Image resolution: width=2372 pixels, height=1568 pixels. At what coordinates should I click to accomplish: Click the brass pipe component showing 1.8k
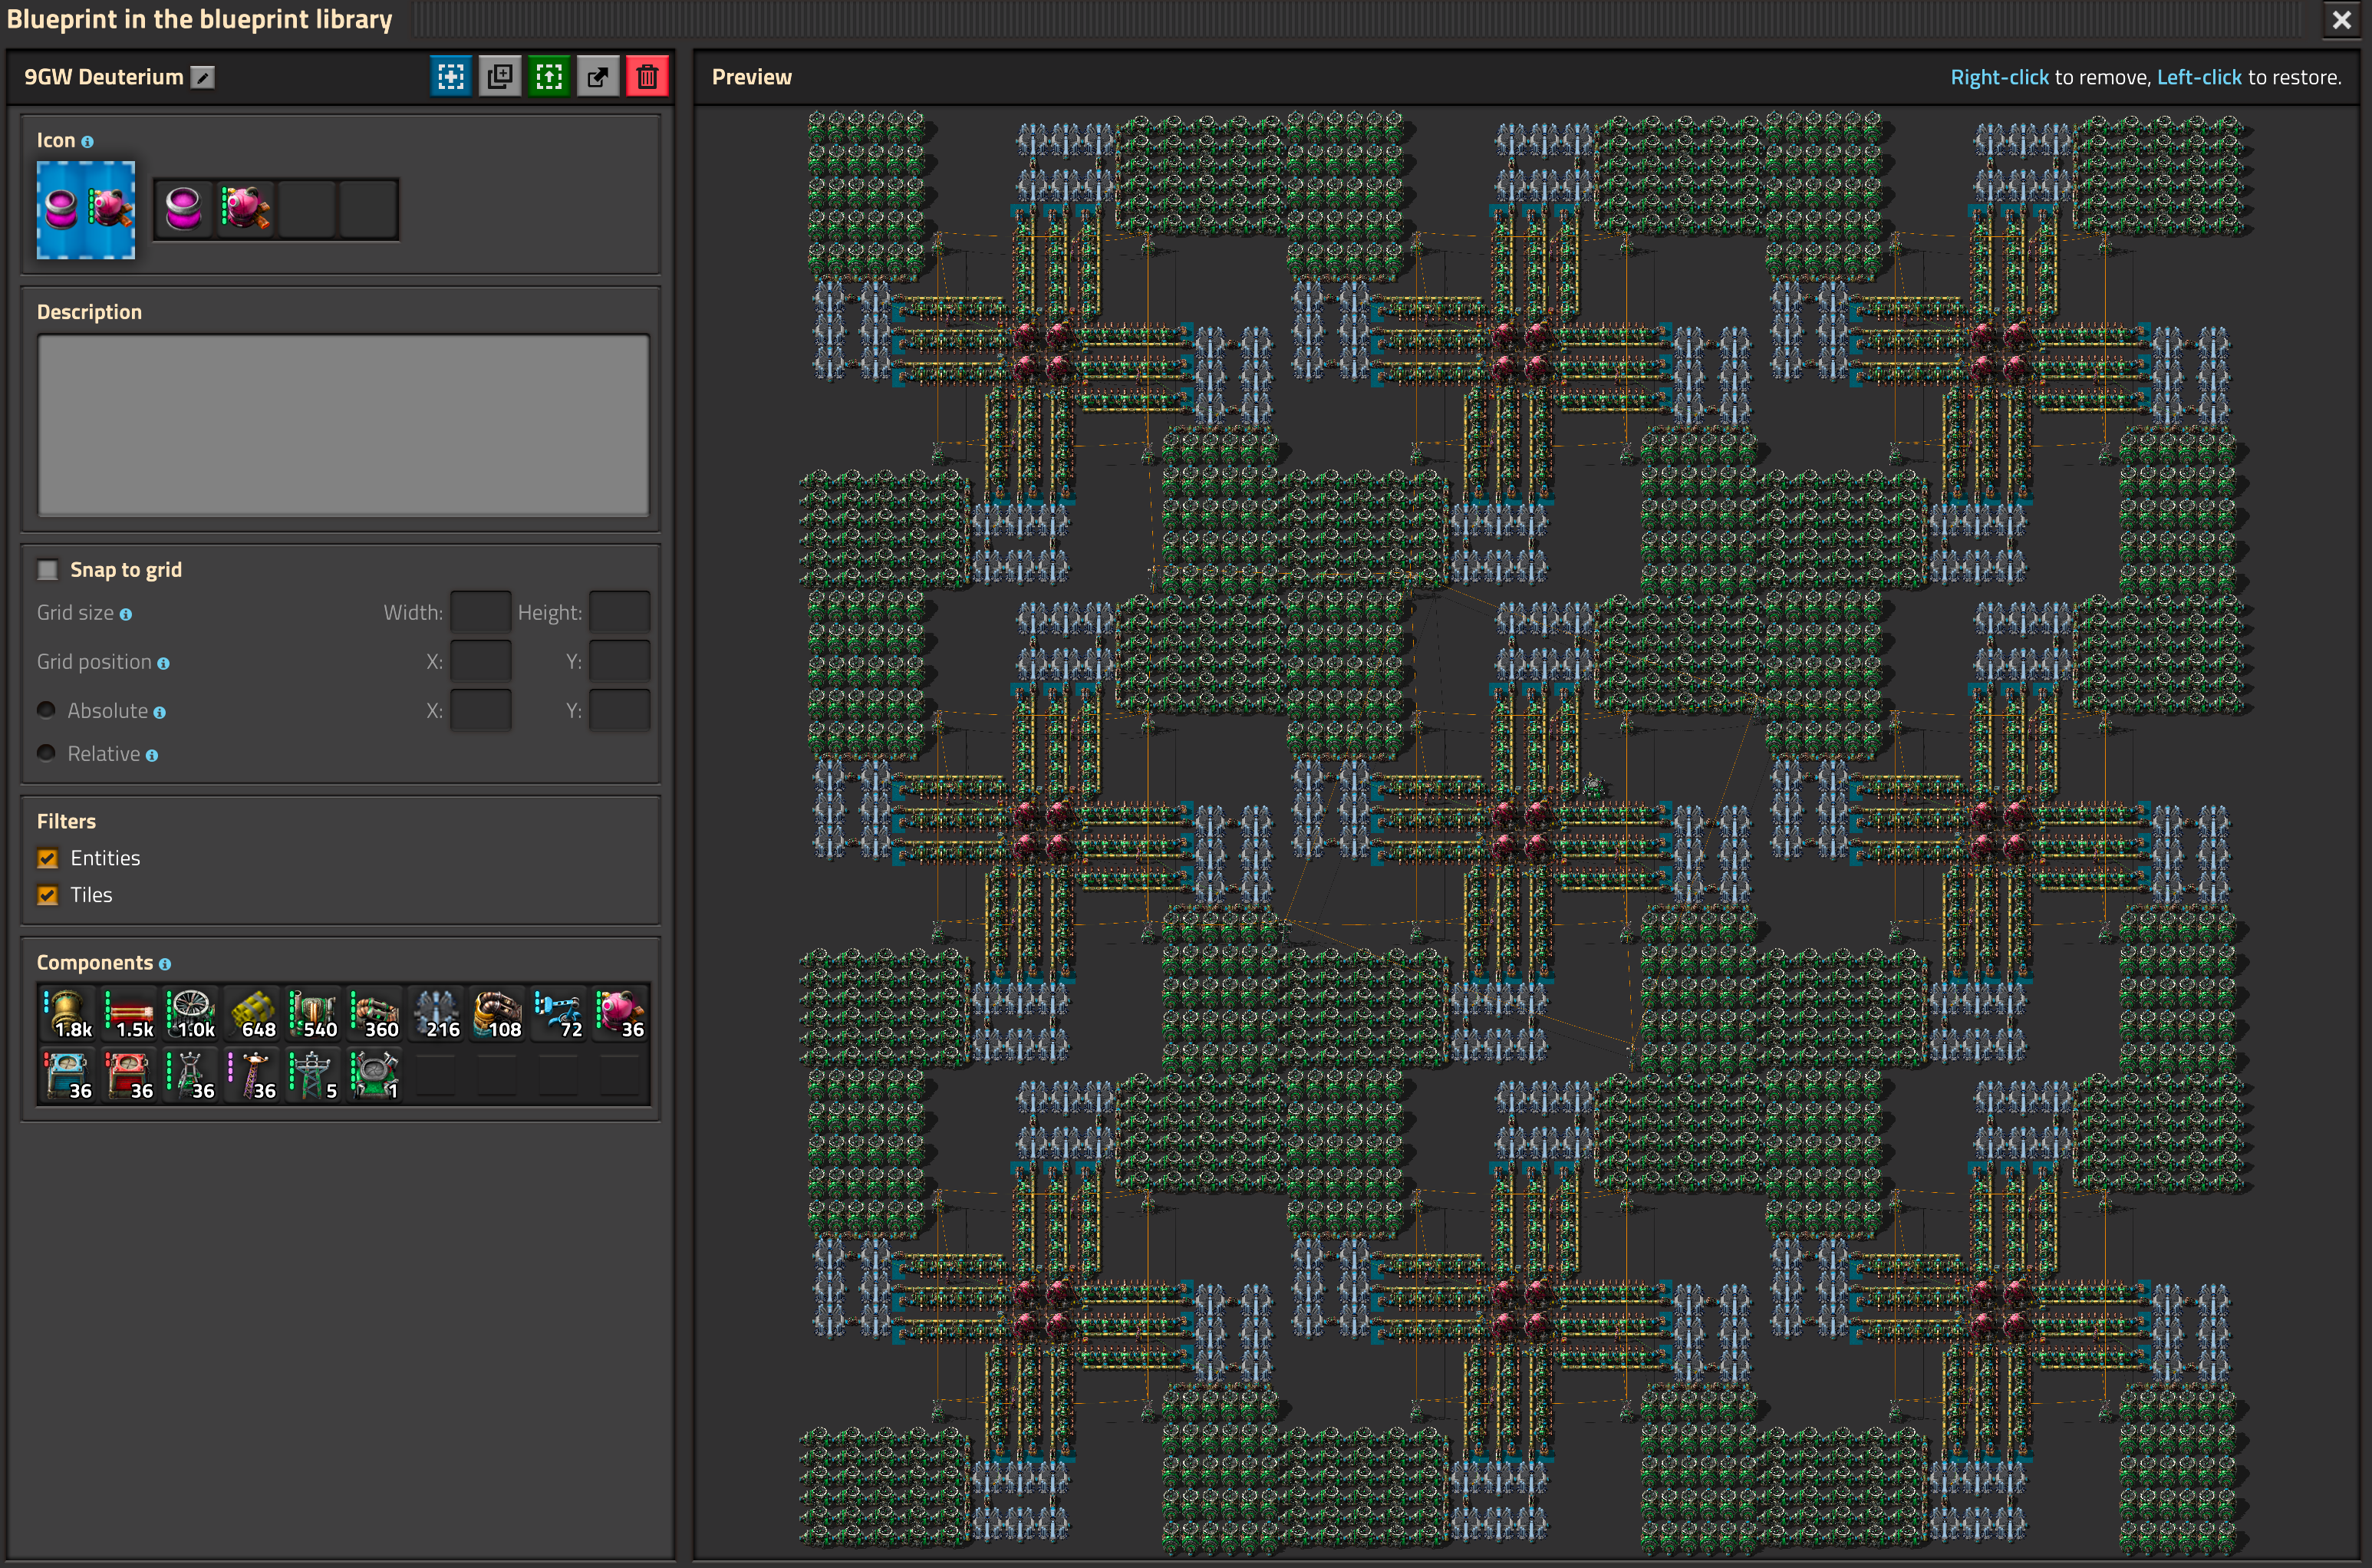coord(68,1014)
